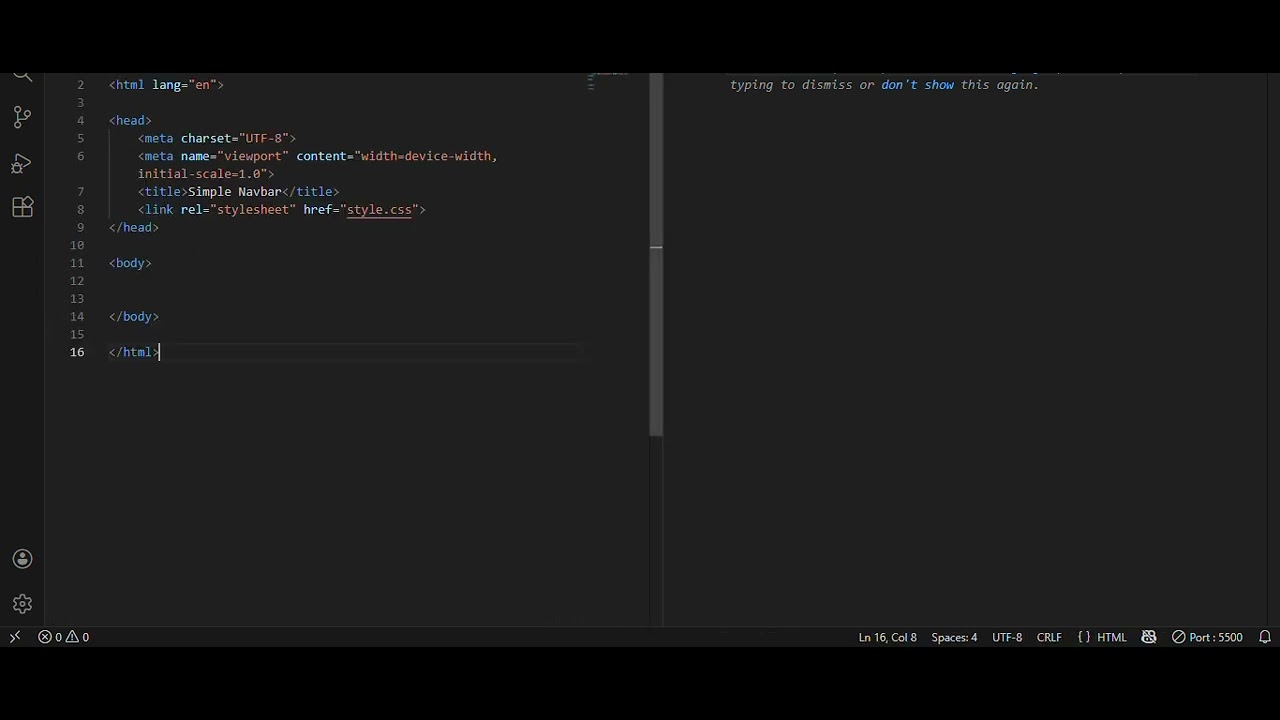
Task: Click the Simple Navbar title text
Action: (234, 192)
